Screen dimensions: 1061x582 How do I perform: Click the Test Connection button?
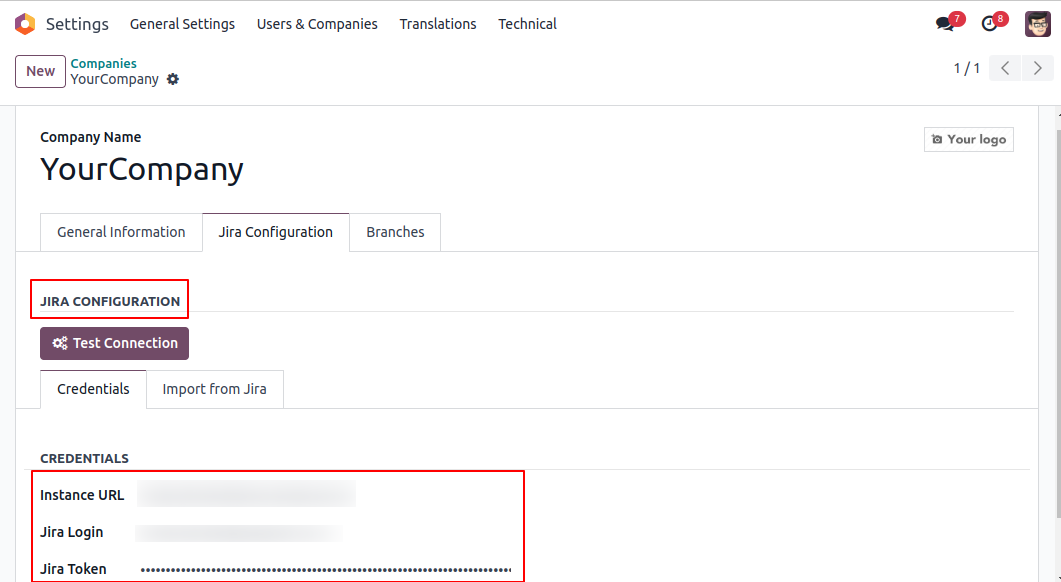(x=114, y=343)
